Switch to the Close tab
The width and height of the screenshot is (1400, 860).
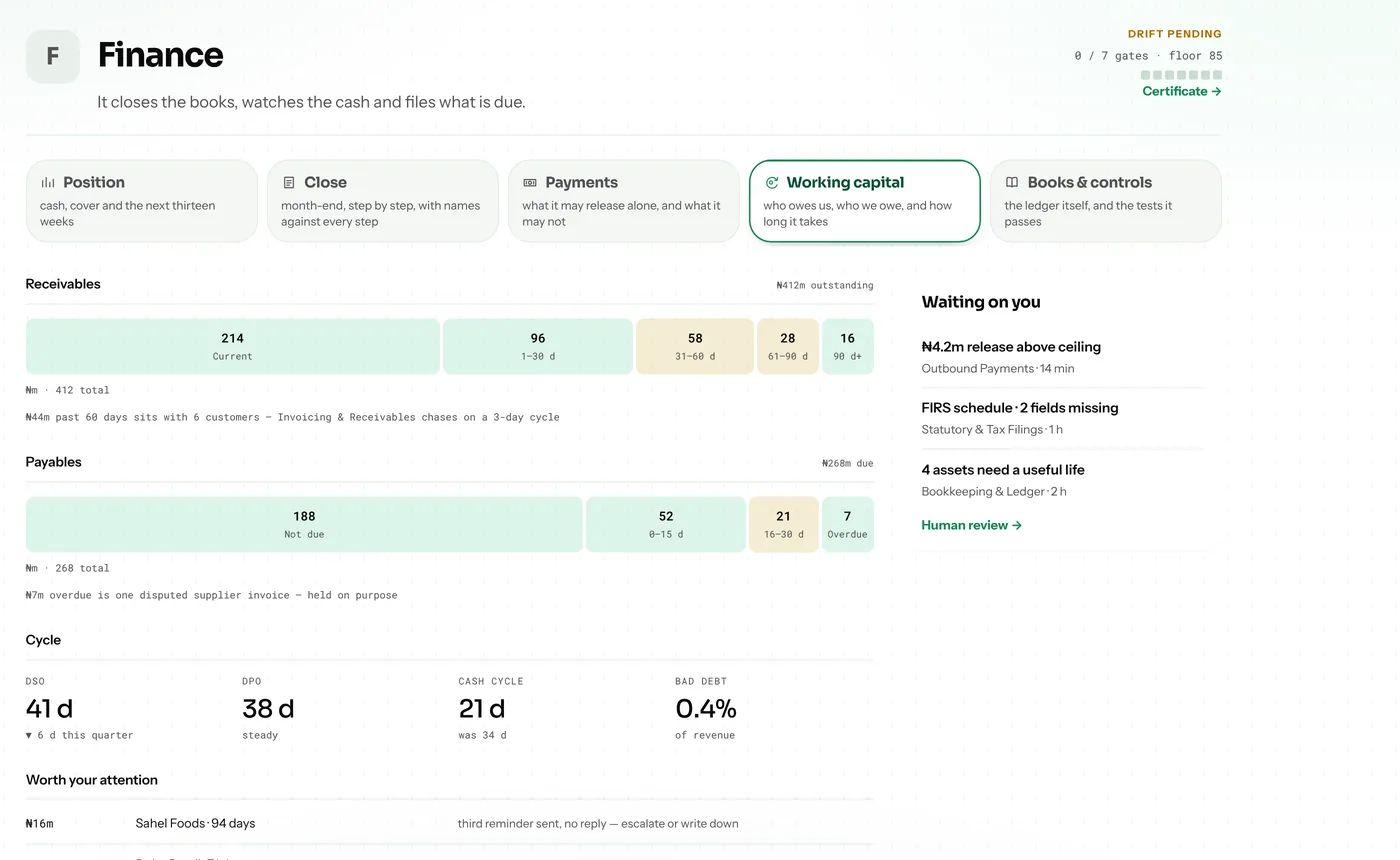pos(383,201)
